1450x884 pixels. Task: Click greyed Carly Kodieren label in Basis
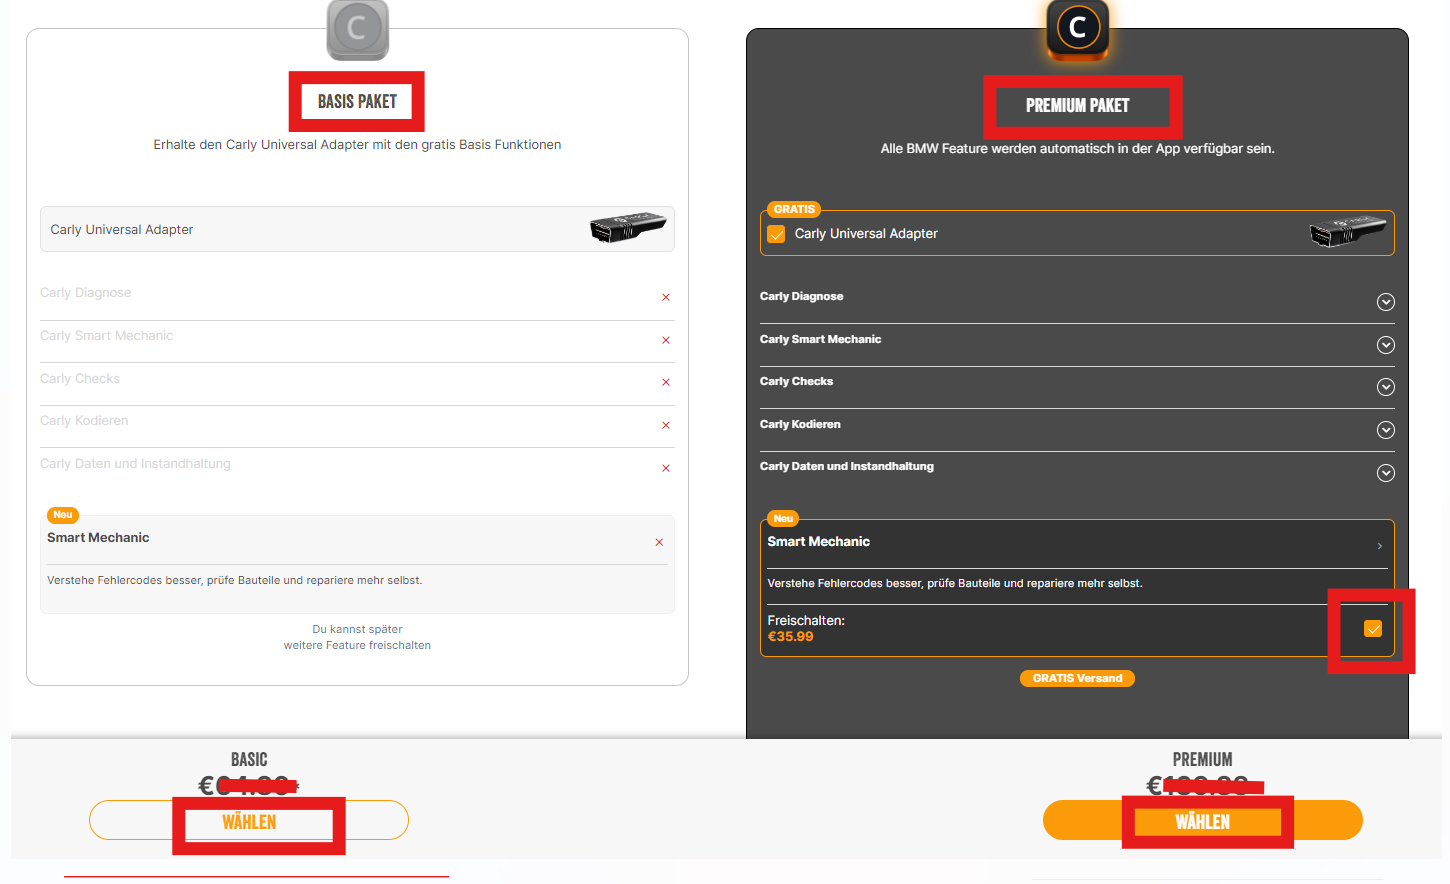(x=84, y=420)
